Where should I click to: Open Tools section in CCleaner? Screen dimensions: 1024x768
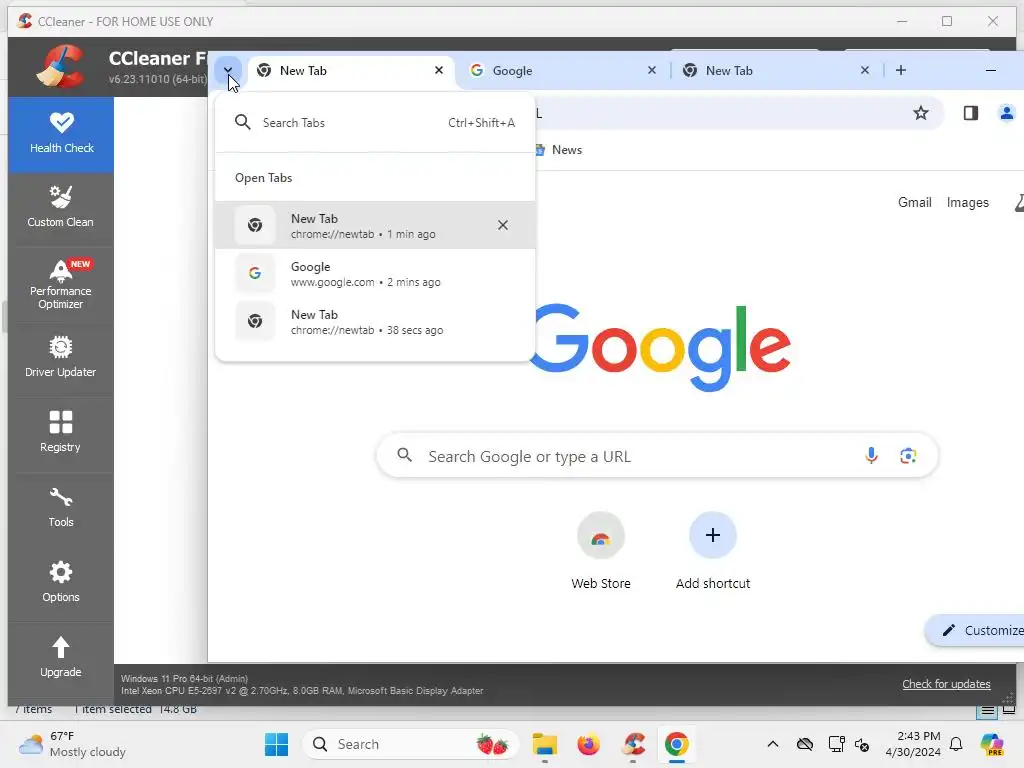pyautogui.click(x=61, y=507)
